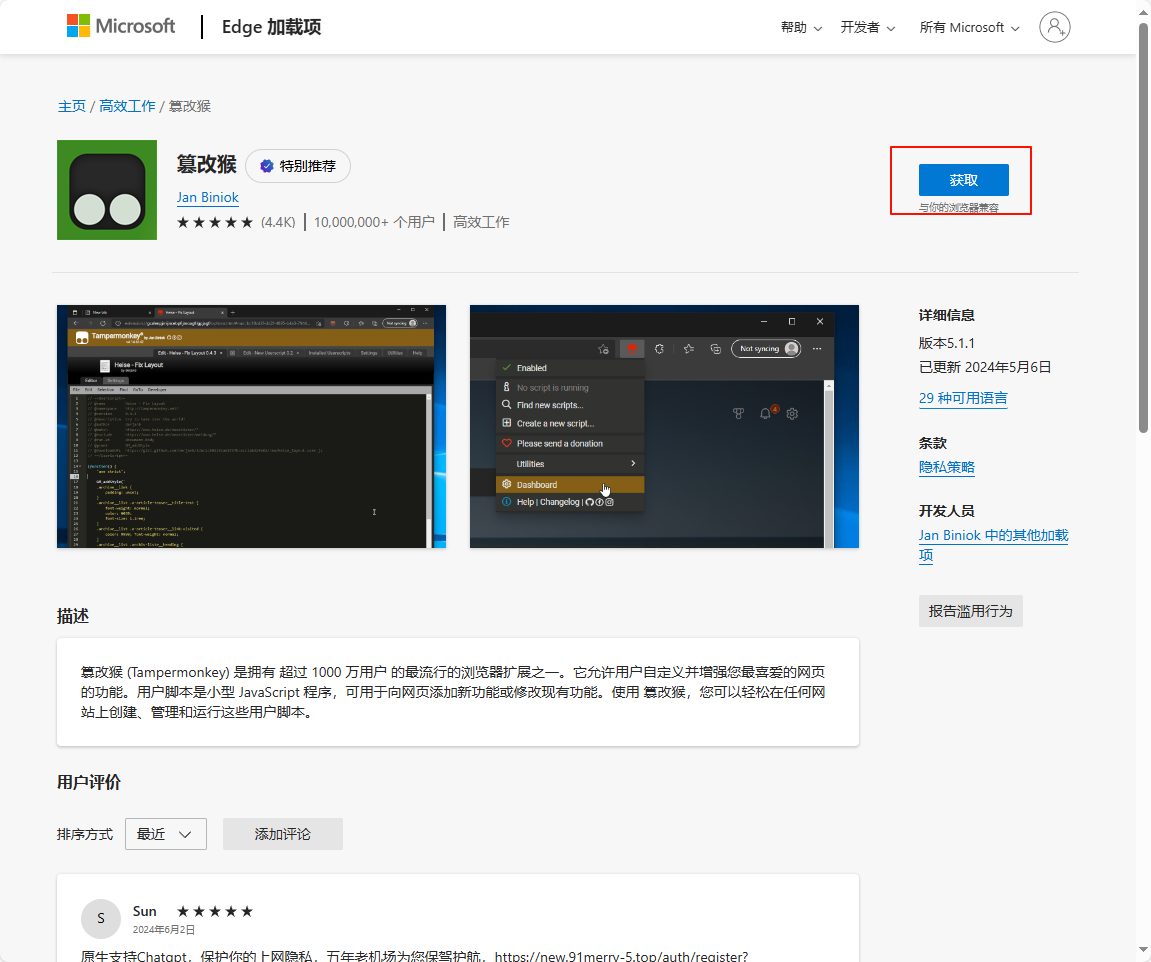Click the Edge 加载项 title link
Screen dimensions: 1151x962
pos(272,27)
